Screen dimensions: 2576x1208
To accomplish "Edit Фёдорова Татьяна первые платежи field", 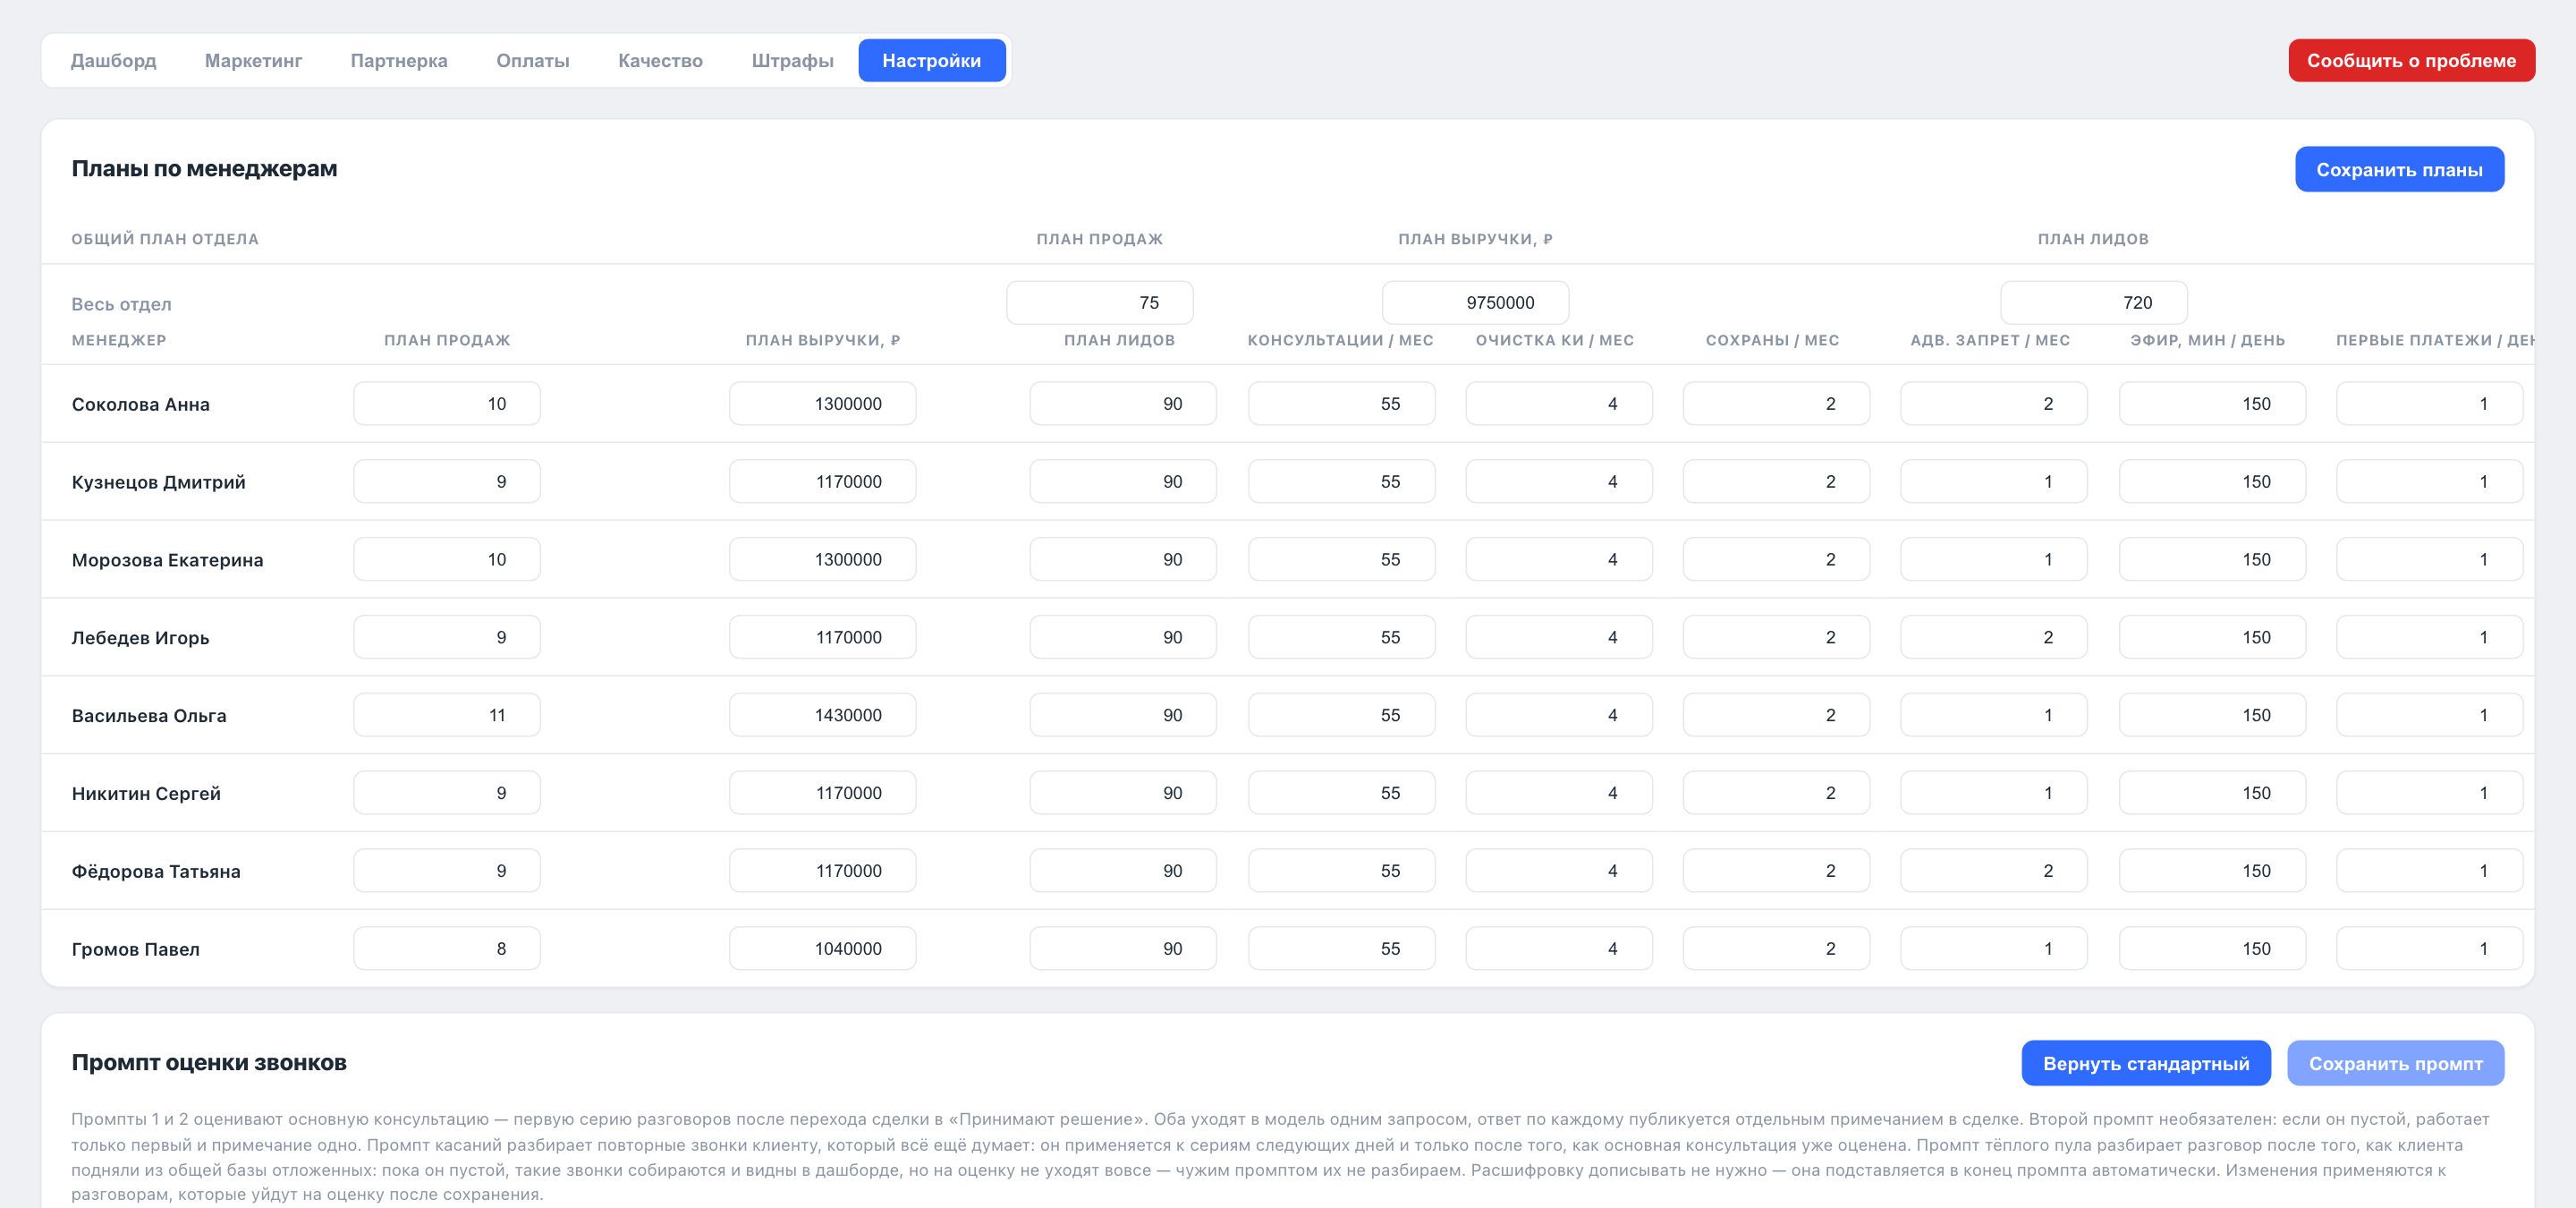I will pos(2429,871).
